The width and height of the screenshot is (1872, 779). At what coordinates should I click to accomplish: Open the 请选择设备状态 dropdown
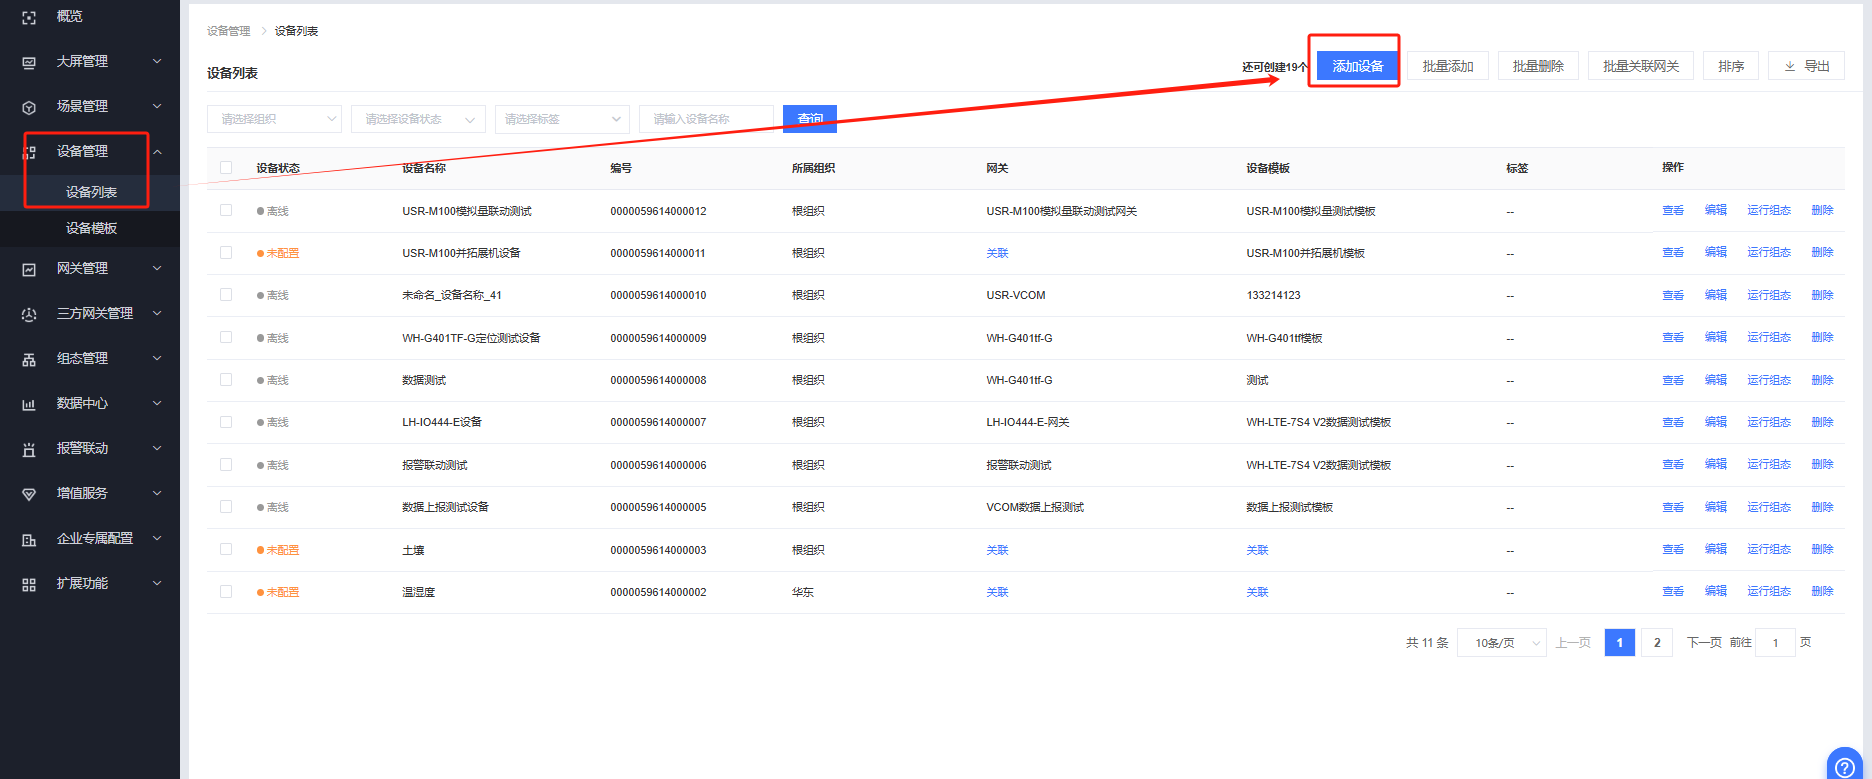click(x=418, y=119)
